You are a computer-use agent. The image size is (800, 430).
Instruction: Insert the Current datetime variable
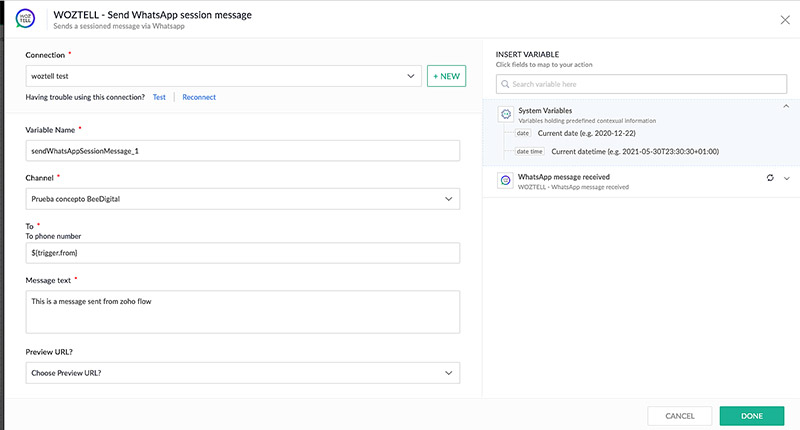[x=635, y=151]
